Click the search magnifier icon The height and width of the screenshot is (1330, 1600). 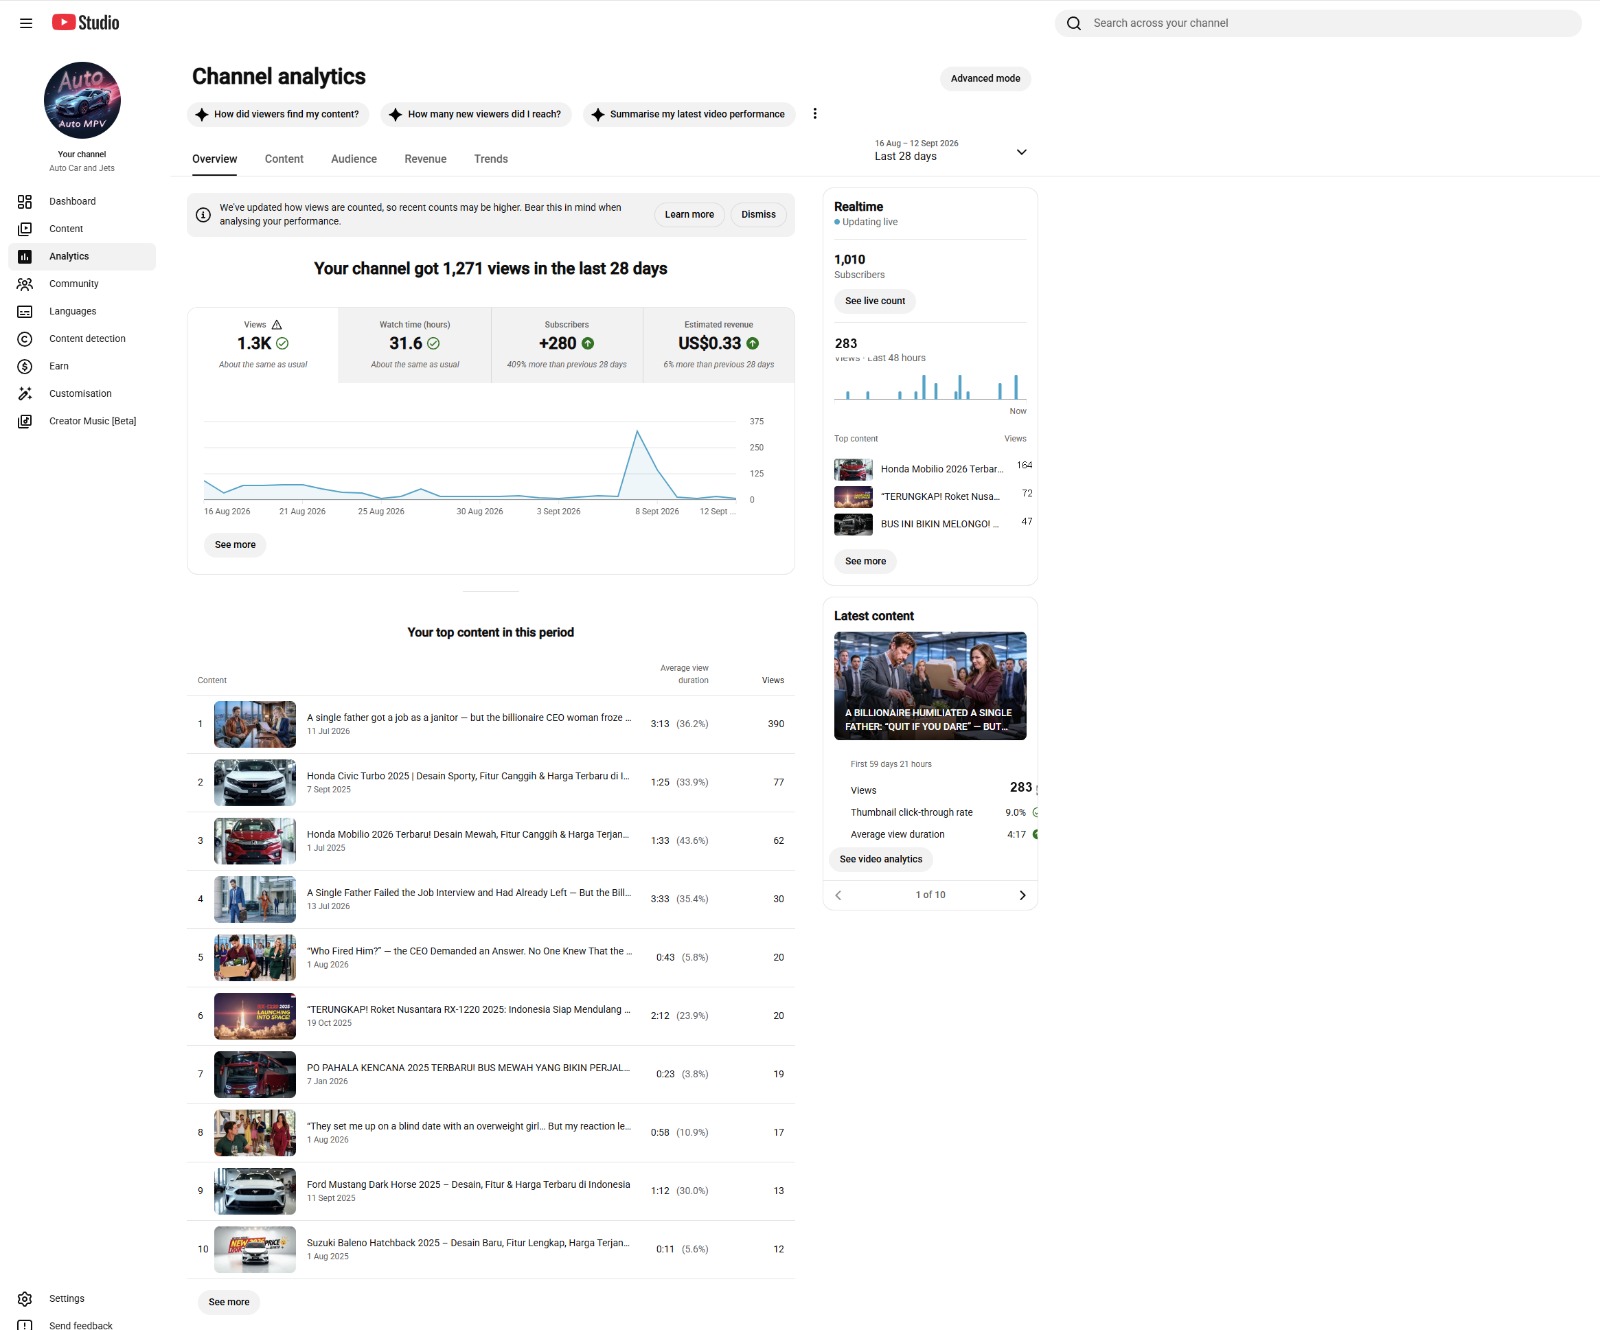(1074, 23)
